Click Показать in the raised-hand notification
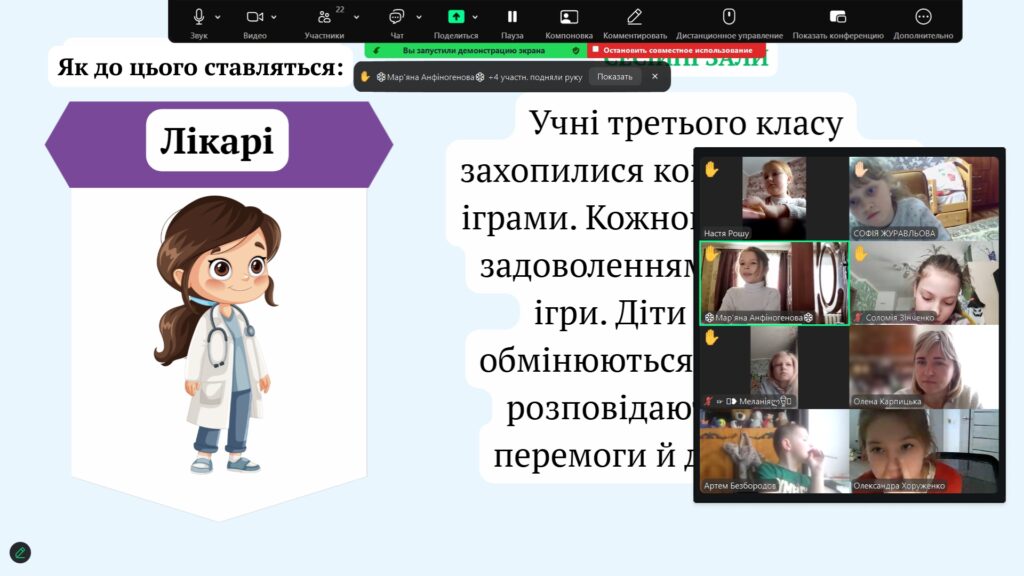The width and height of the screenshot is (1024, 576). (614, 76)
